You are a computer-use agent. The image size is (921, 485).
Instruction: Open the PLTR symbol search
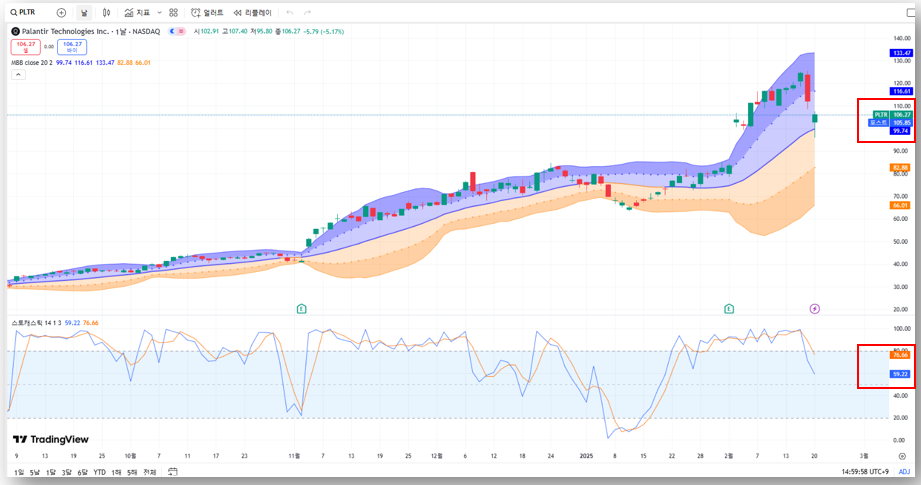point(23,12)
